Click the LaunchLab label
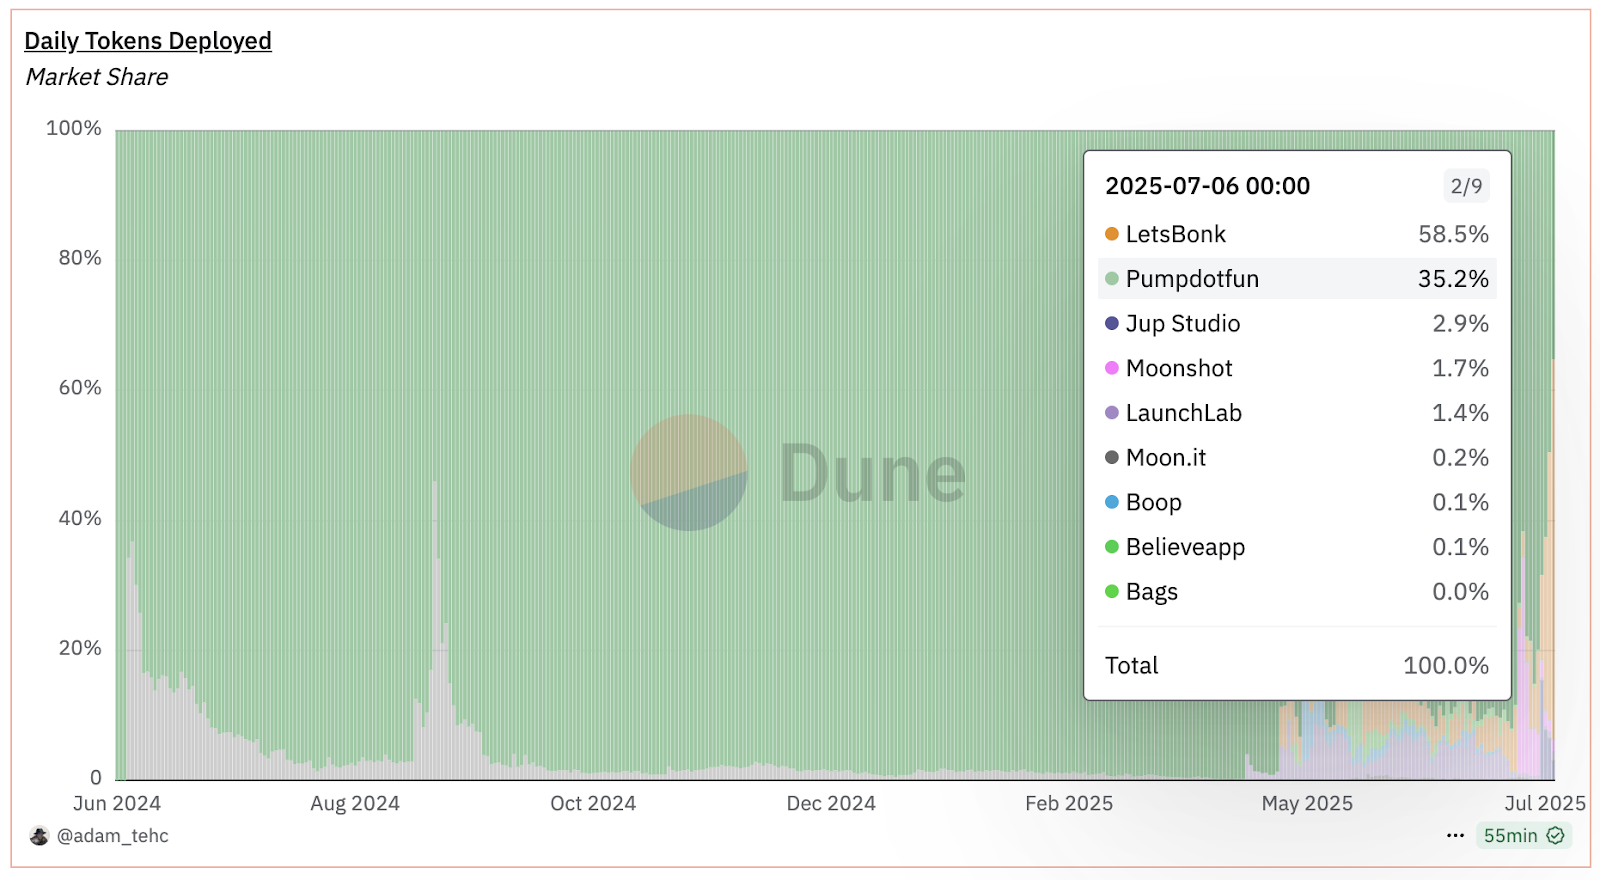The width and height of the screenshot is (1600, 880). pyautogui.click(x=1184, y=413)
